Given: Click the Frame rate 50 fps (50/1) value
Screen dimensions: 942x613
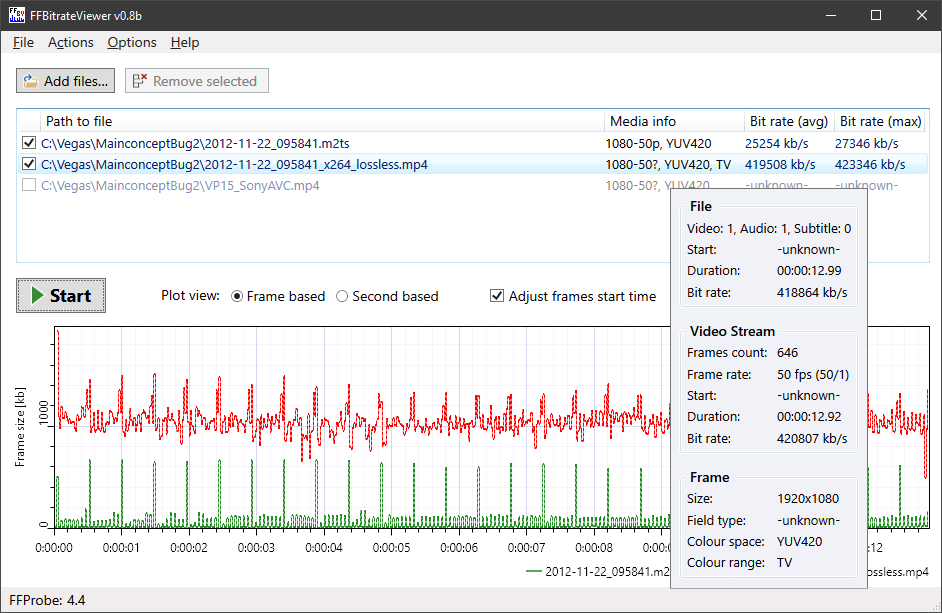Looking at the screenshot, I should tap(813, 374).
